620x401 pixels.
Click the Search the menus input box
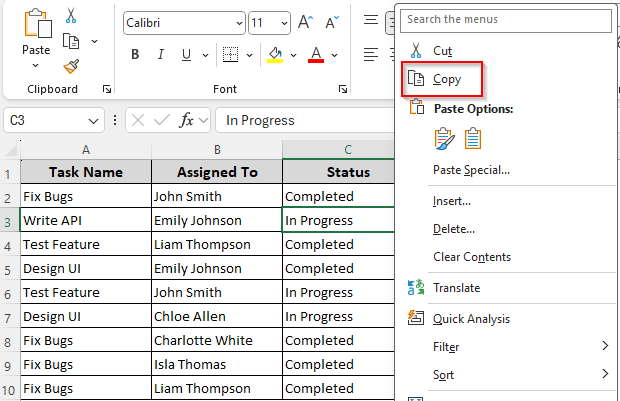[505, 19]
